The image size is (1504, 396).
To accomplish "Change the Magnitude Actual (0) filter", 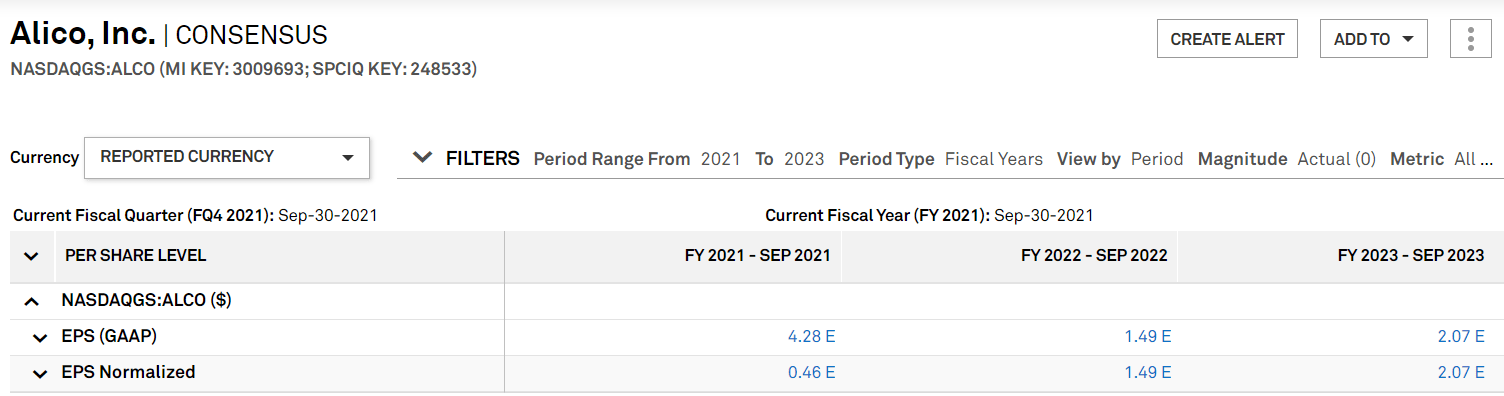I will click(1337, 159).
